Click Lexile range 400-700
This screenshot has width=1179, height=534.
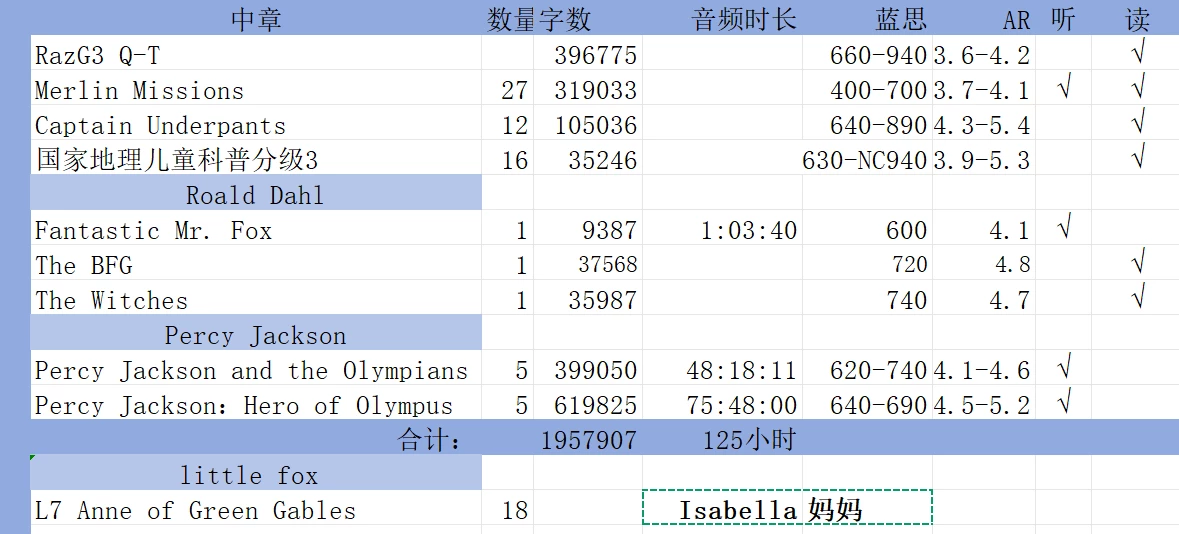click(x=868, y=89)
